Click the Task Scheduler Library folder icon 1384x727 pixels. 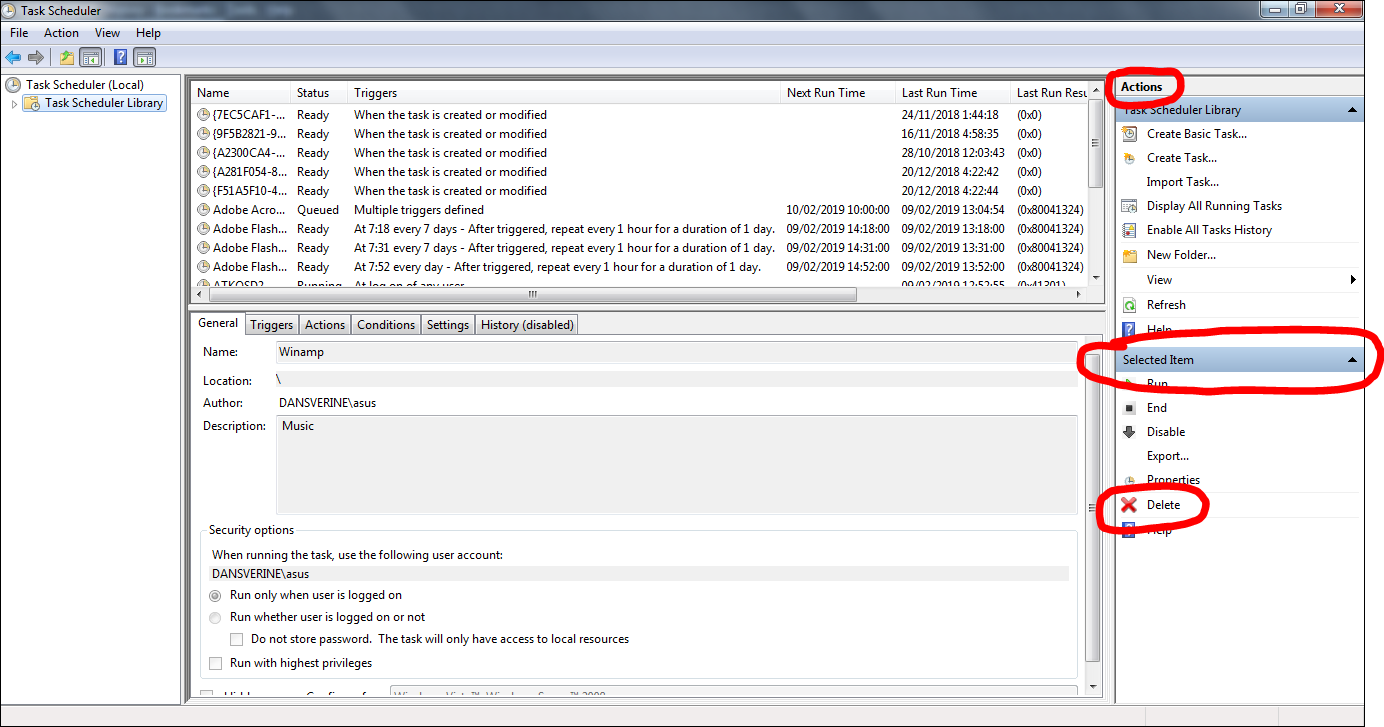coord(32,103)
